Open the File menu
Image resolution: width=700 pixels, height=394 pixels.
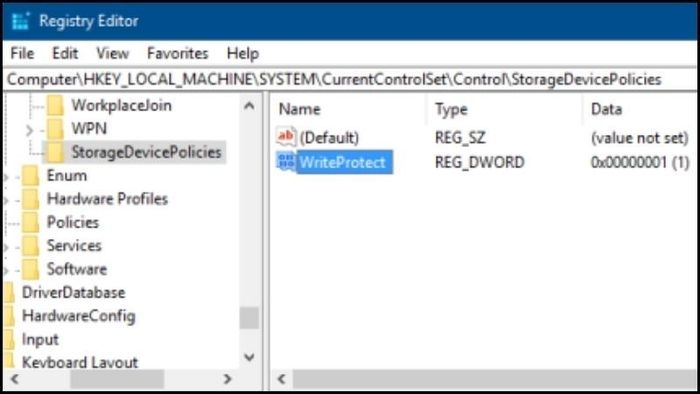pyautogui.click(x=22, y=54)
